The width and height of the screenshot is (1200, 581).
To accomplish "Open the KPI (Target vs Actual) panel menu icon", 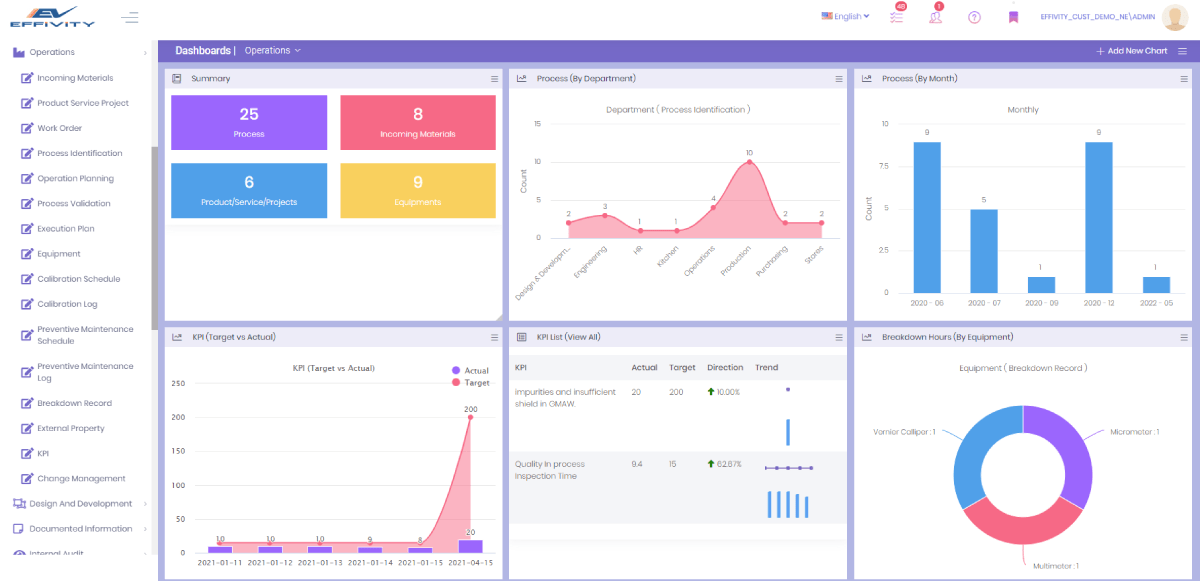I will (x=493, y=337).
